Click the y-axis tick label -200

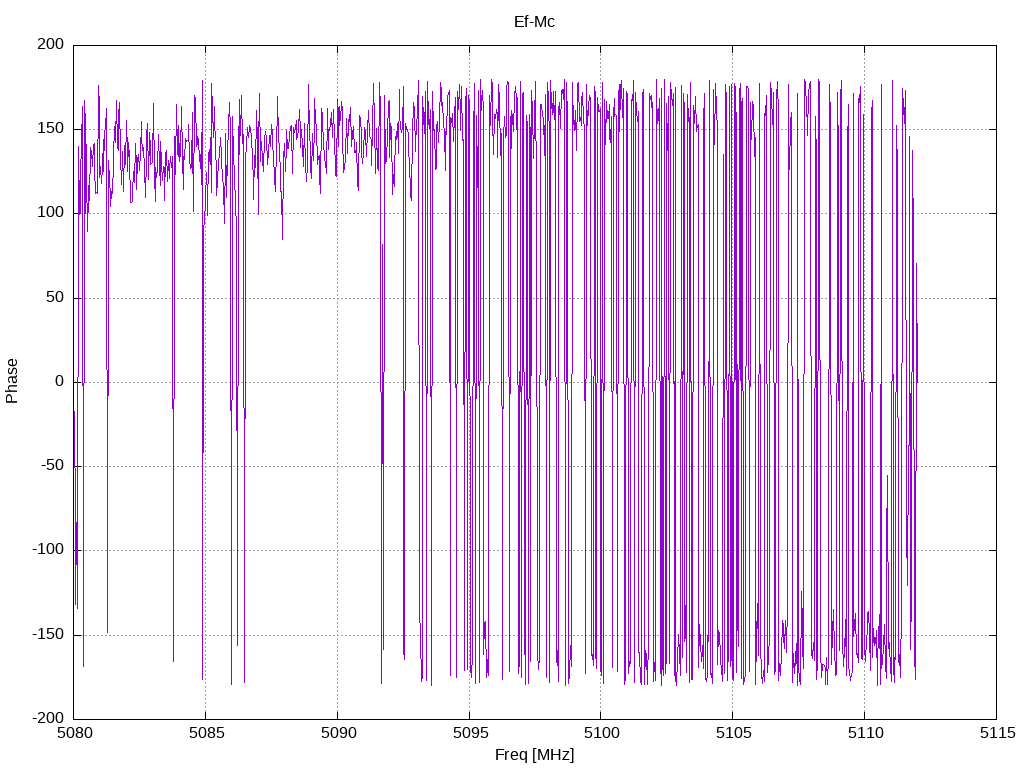(48, 718)
